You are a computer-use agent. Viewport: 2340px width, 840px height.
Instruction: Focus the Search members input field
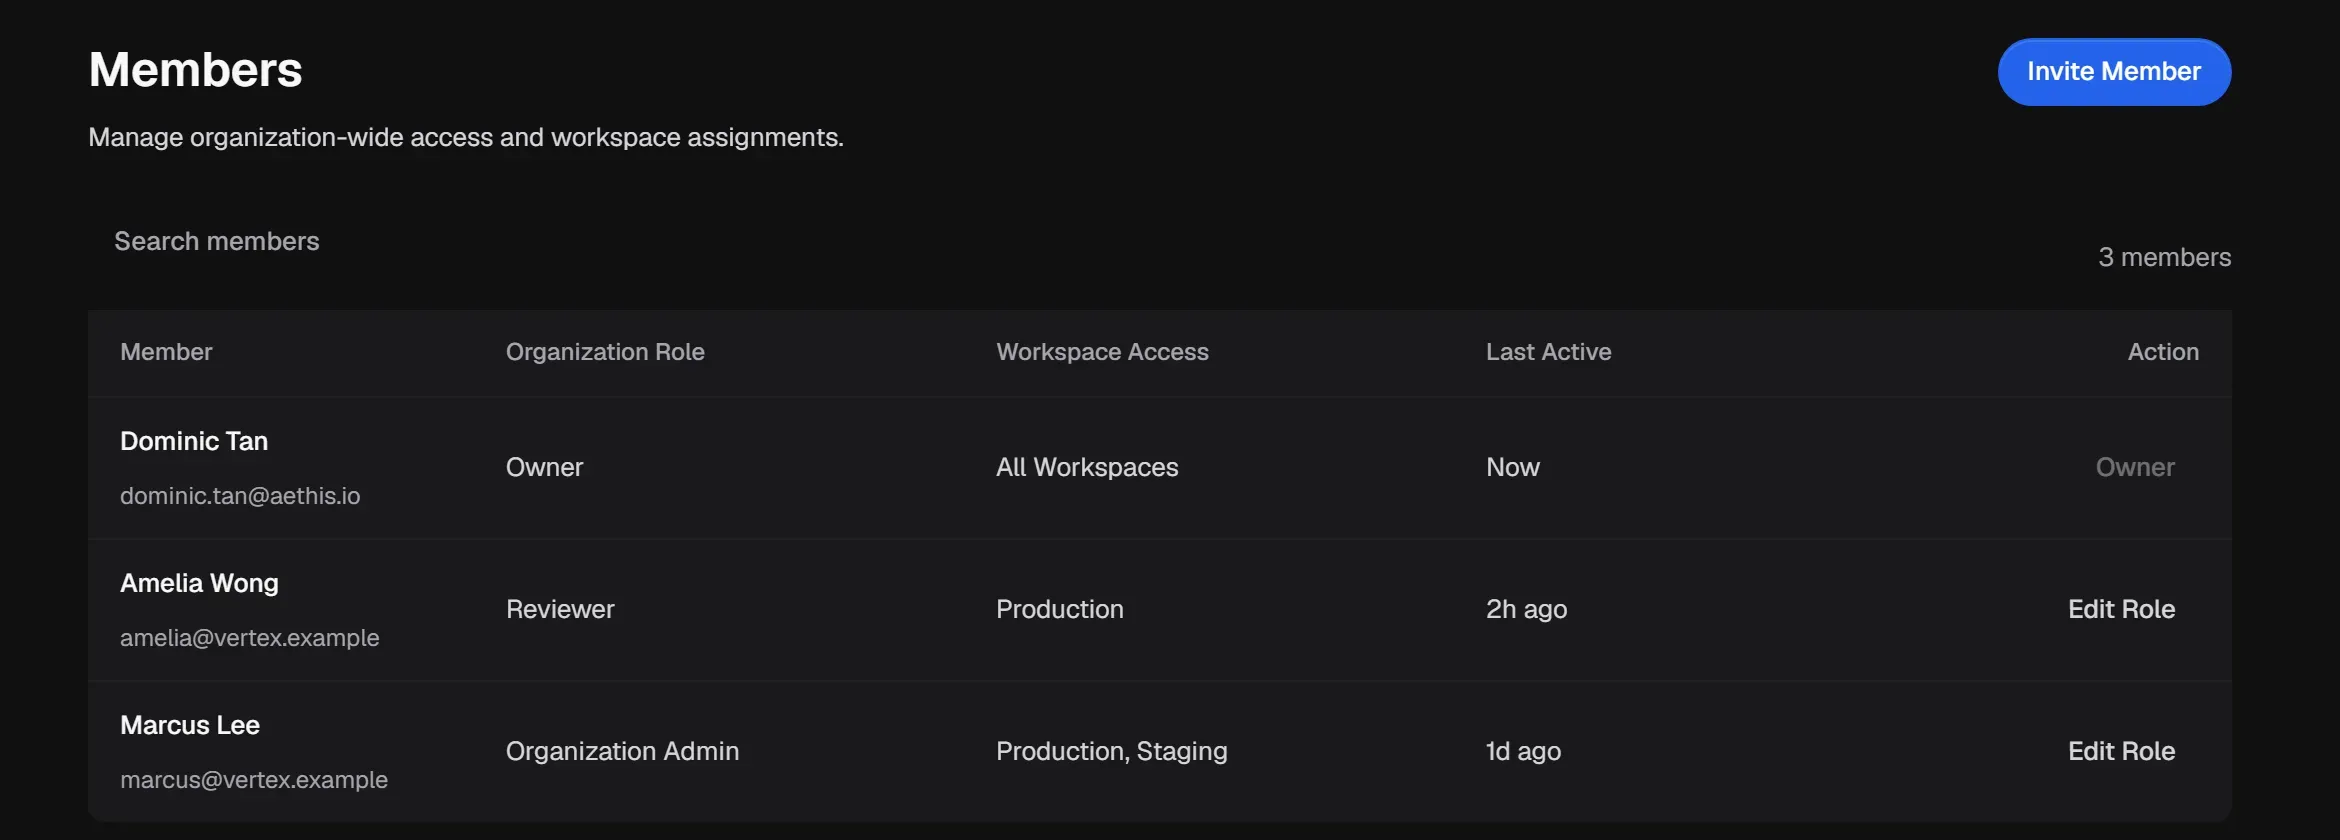point(217,241)
